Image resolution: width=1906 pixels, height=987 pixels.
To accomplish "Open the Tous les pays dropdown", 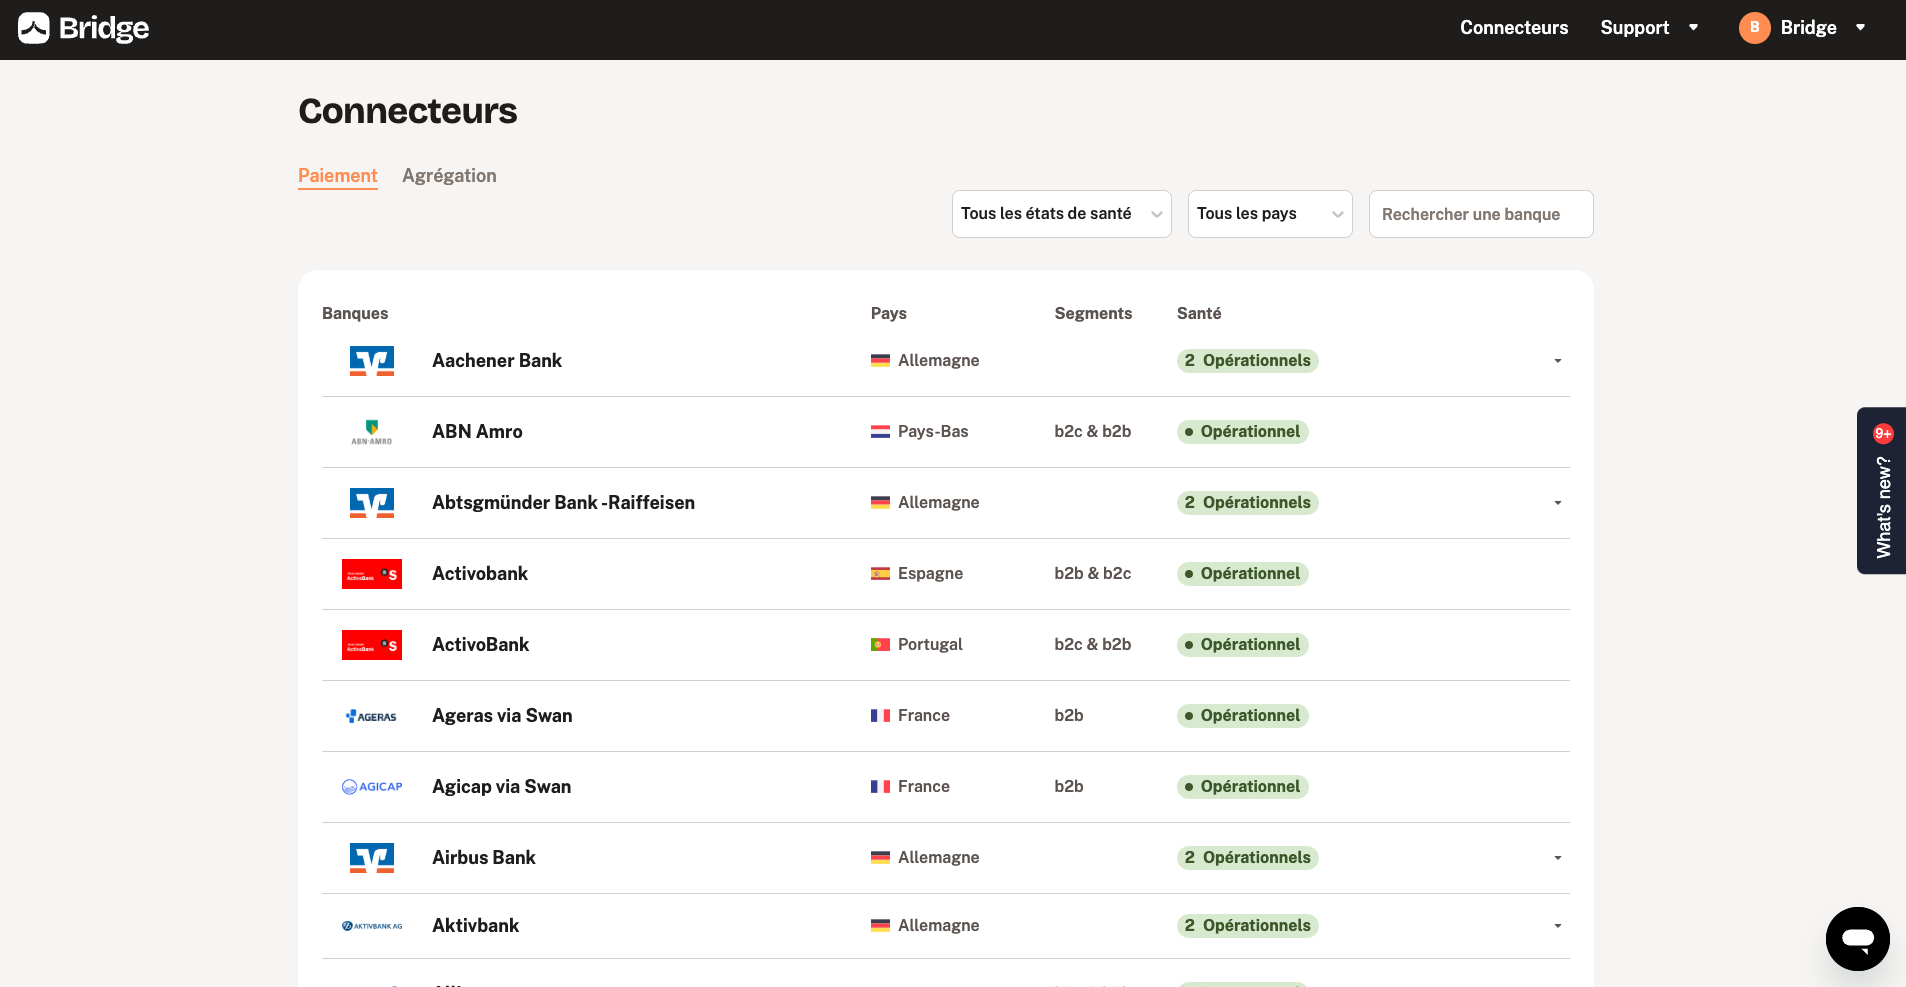I will tap(1270, 214).
